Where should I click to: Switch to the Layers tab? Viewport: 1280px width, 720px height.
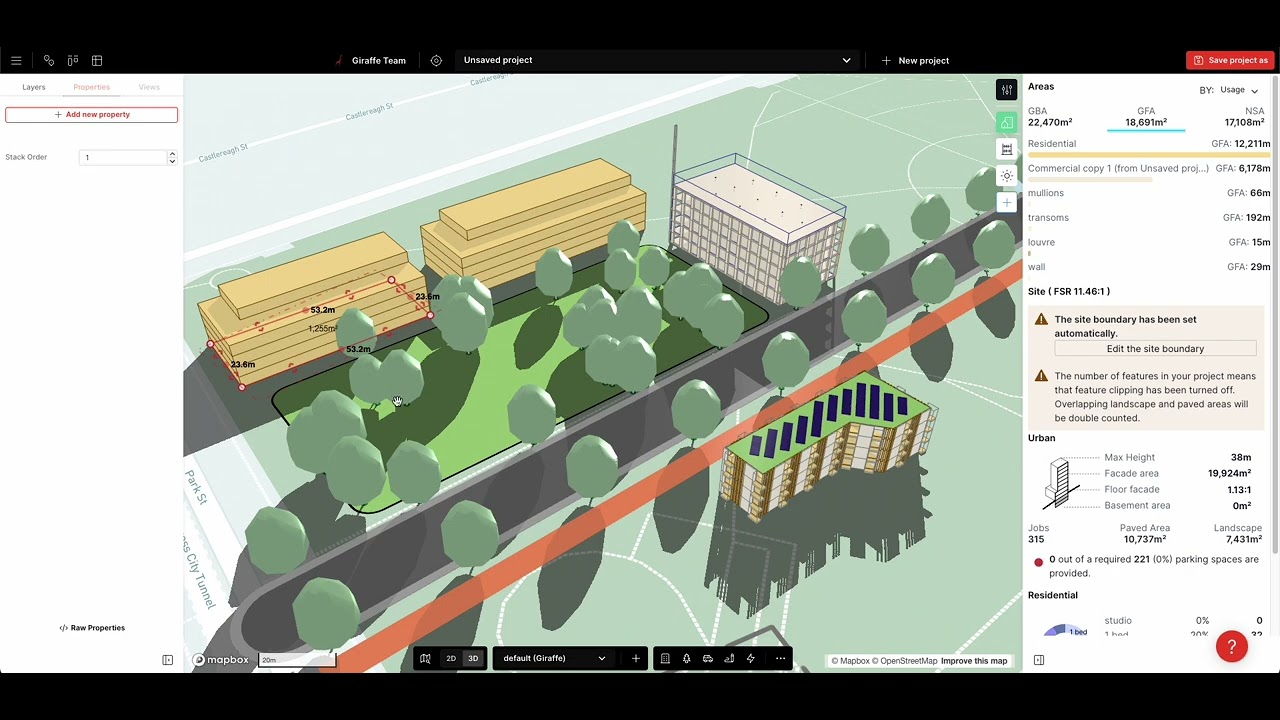34,87
